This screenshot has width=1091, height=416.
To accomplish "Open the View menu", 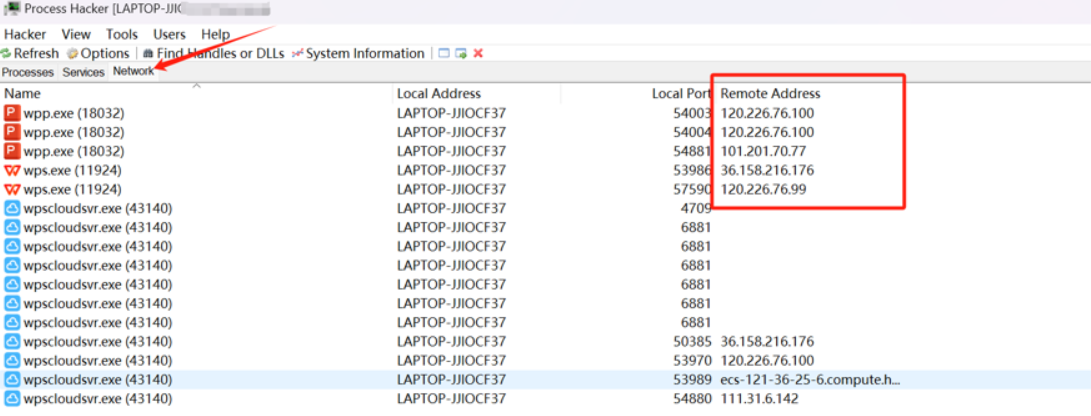I will tap(76, 34).
